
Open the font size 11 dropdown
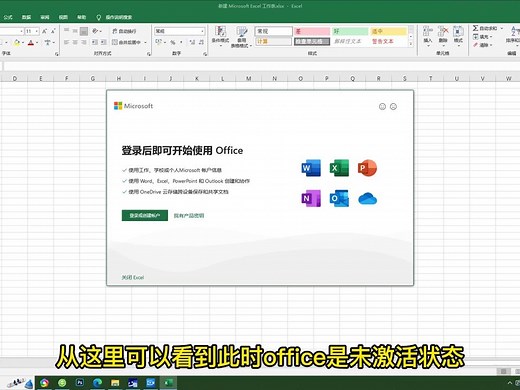pos(37,31)
